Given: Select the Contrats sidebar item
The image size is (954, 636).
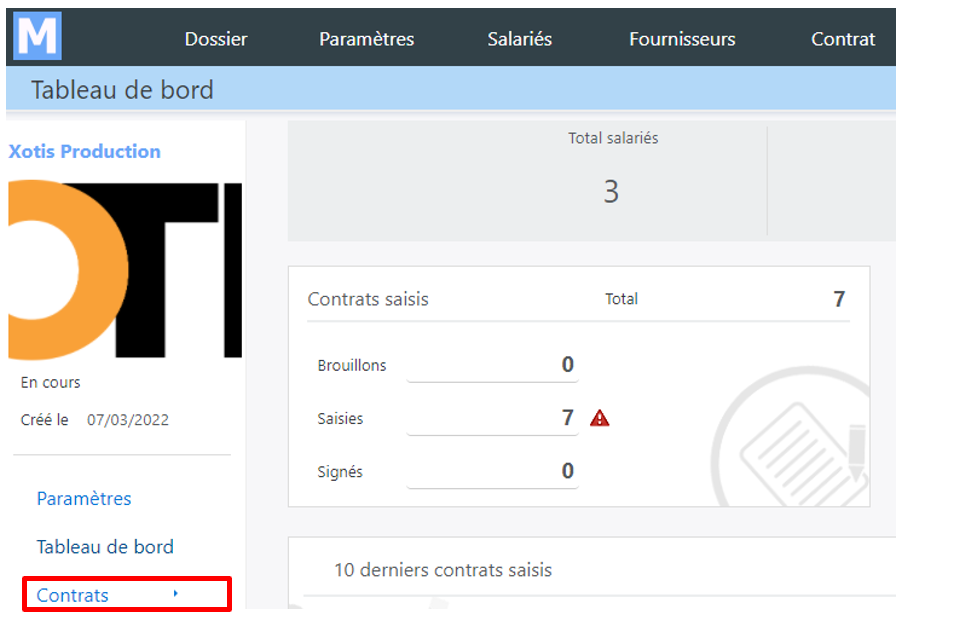Looking at the screenshot, I should 127,595.
